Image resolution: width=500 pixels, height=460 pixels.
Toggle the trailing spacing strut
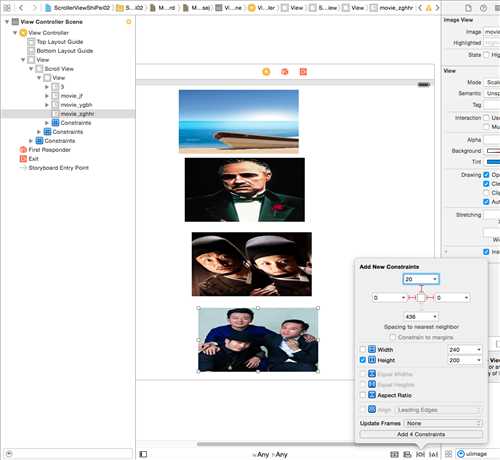tap(430, 297)
